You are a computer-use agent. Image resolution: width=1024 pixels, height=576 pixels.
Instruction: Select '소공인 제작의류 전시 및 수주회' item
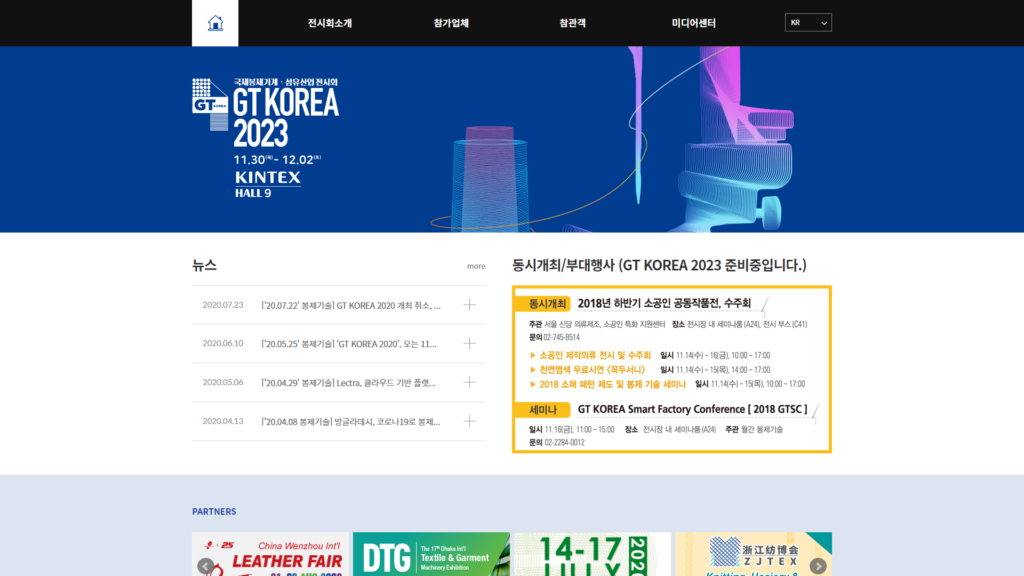(594, 355)
